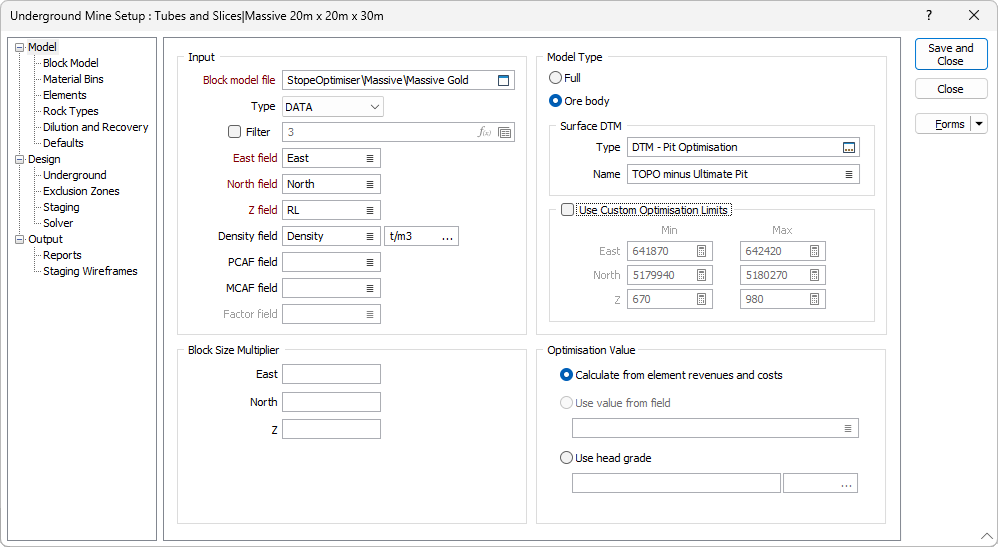Select Block Model in the tree
The image size is (998, 547).
[71, 63]
